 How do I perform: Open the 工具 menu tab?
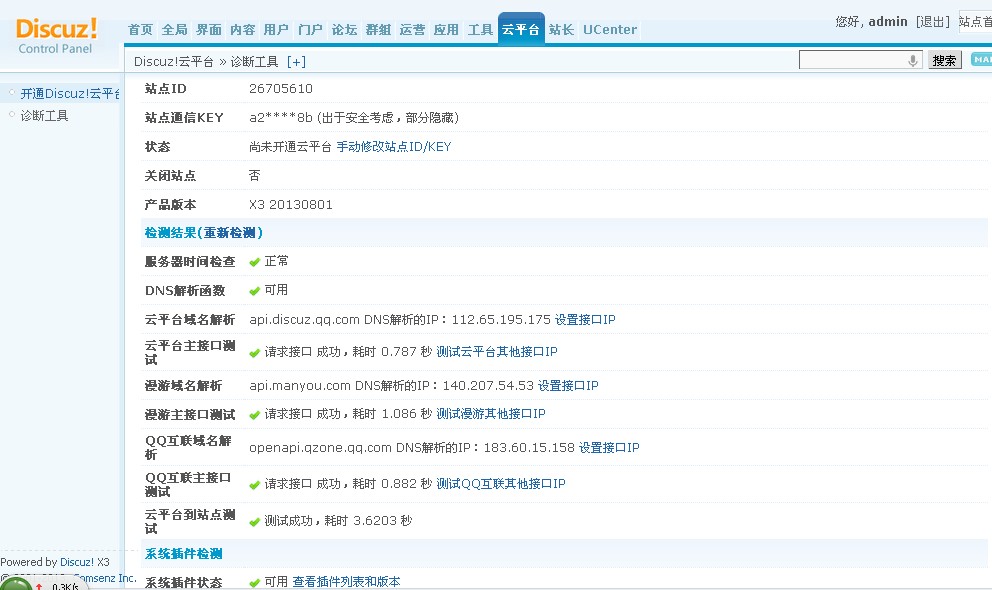pos(480,30)
